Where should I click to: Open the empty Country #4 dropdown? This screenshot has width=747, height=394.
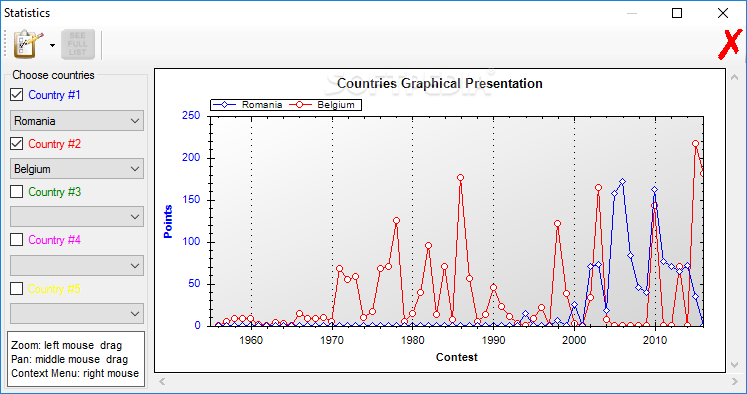pyautogui.click(x=77, y=265)
